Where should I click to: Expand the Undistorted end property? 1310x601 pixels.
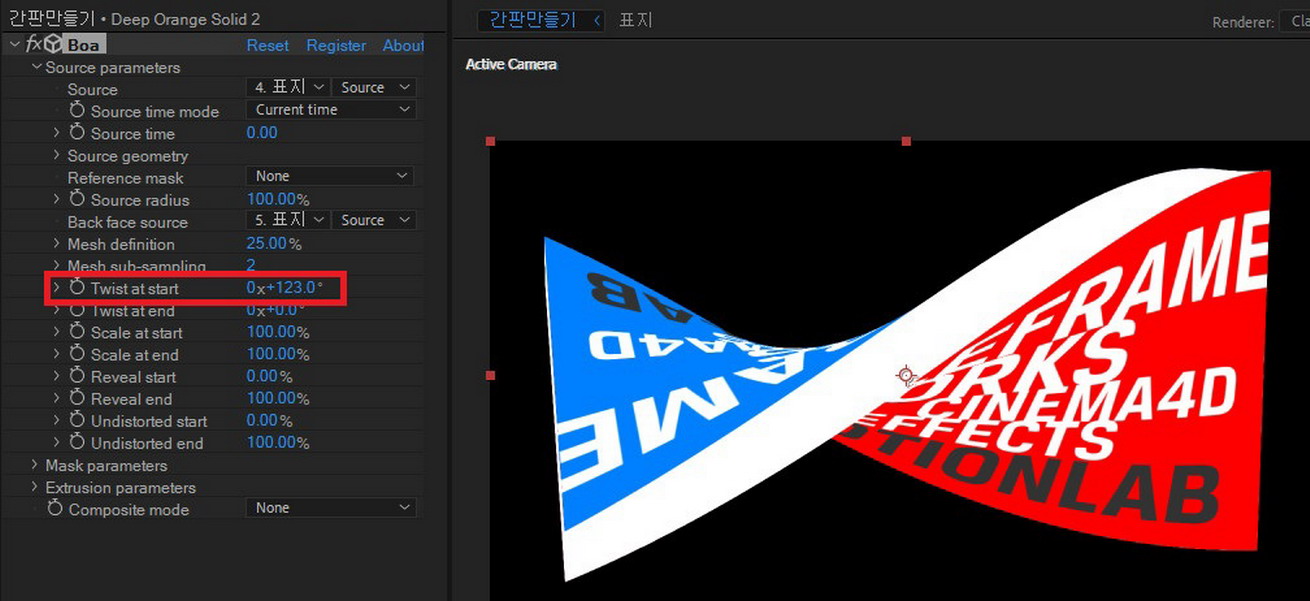57,443
